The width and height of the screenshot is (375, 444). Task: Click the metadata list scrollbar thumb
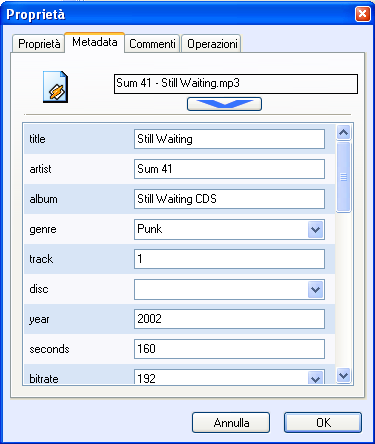tap(344, 177)
